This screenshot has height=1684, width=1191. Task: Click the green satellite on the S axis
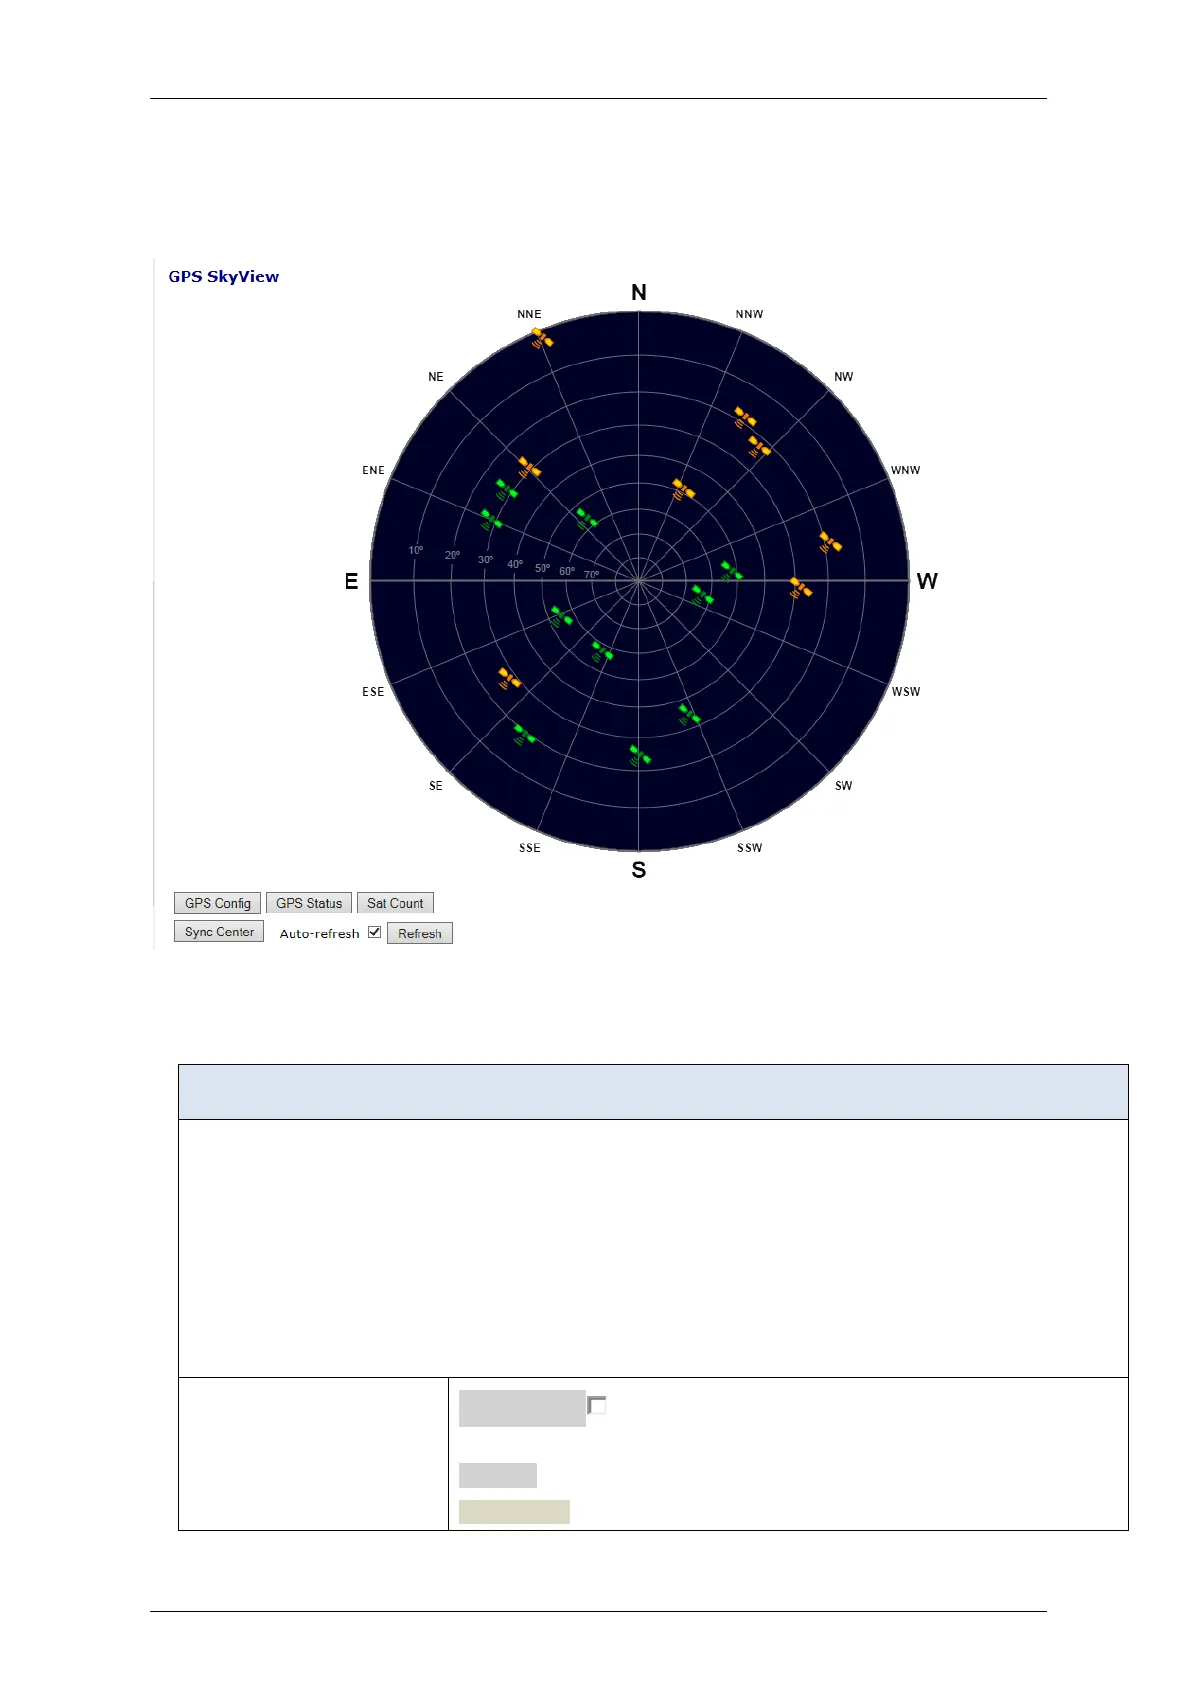[x=640, y=756]
